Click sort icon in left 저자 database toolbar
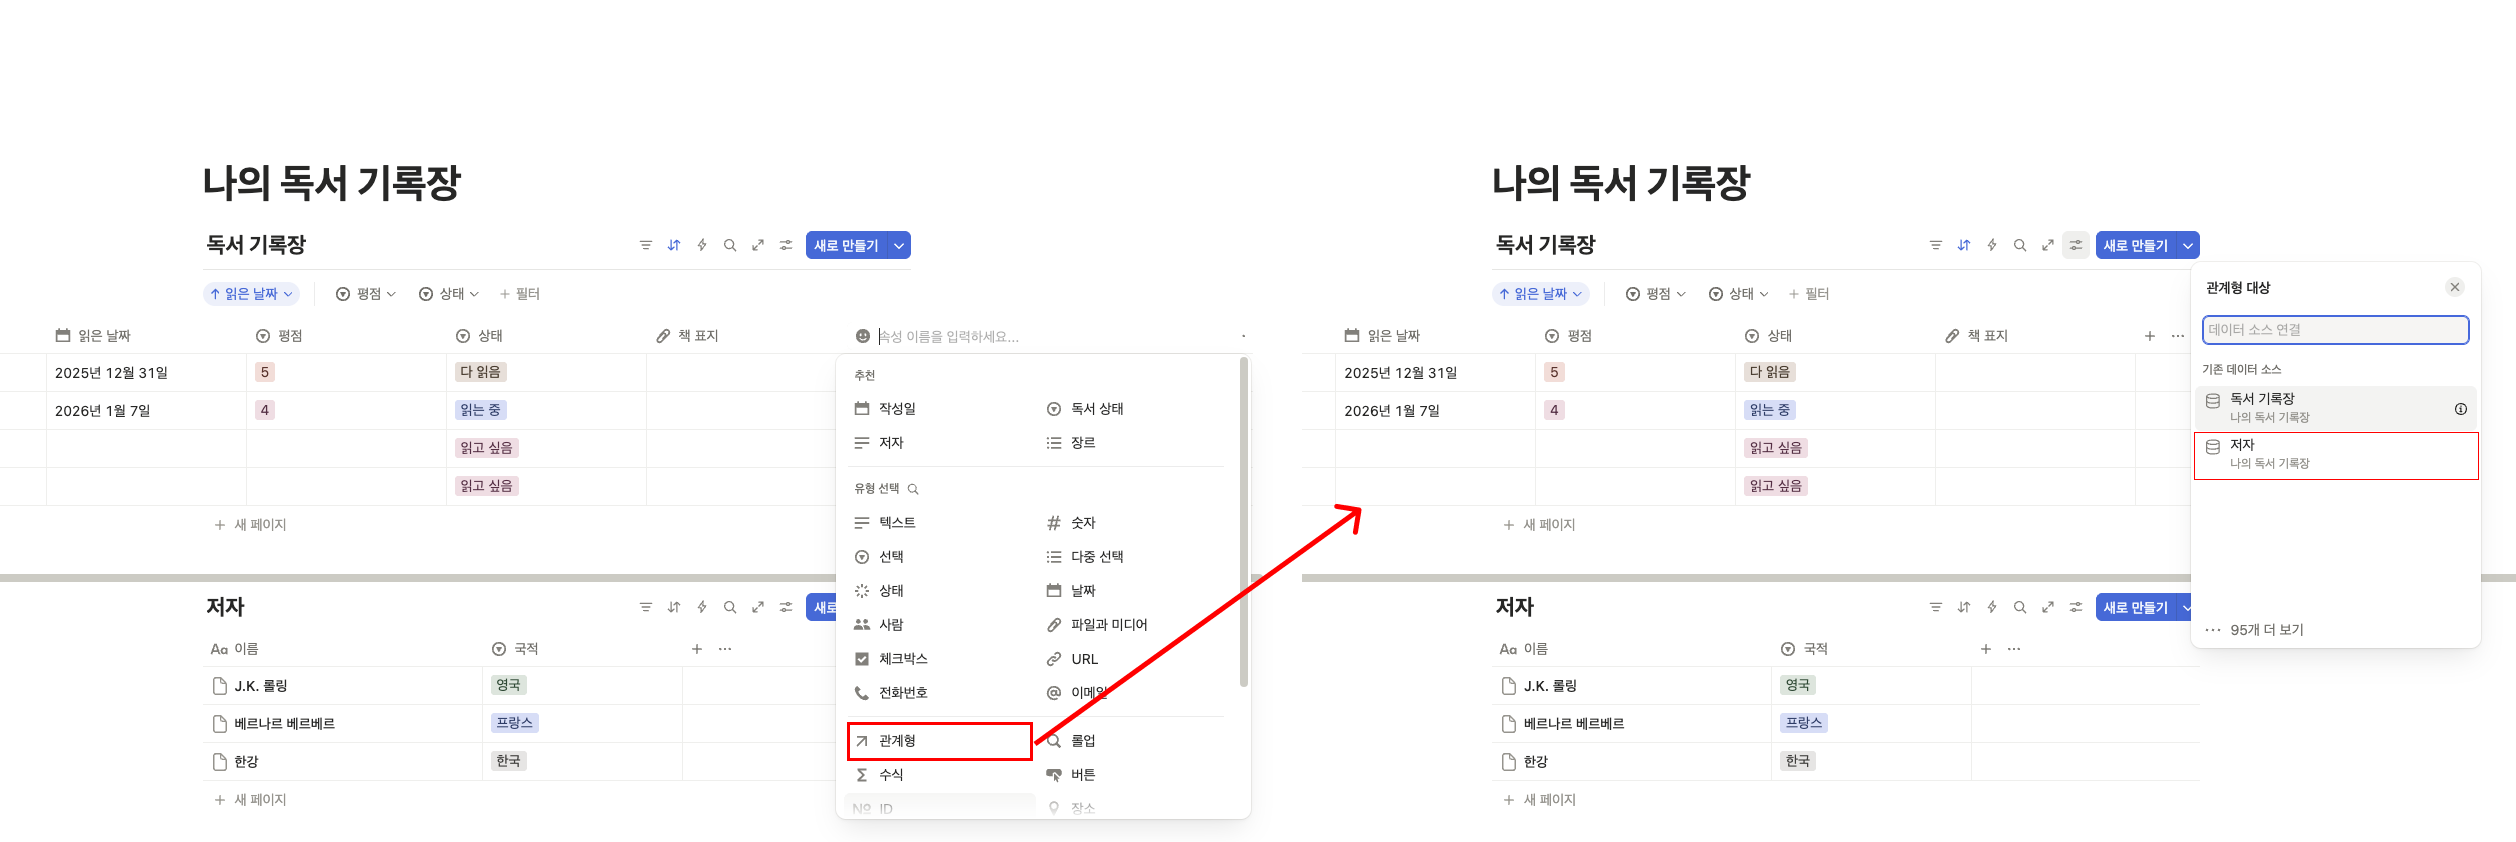This screenshot has height=842, width=2516. 674,607
